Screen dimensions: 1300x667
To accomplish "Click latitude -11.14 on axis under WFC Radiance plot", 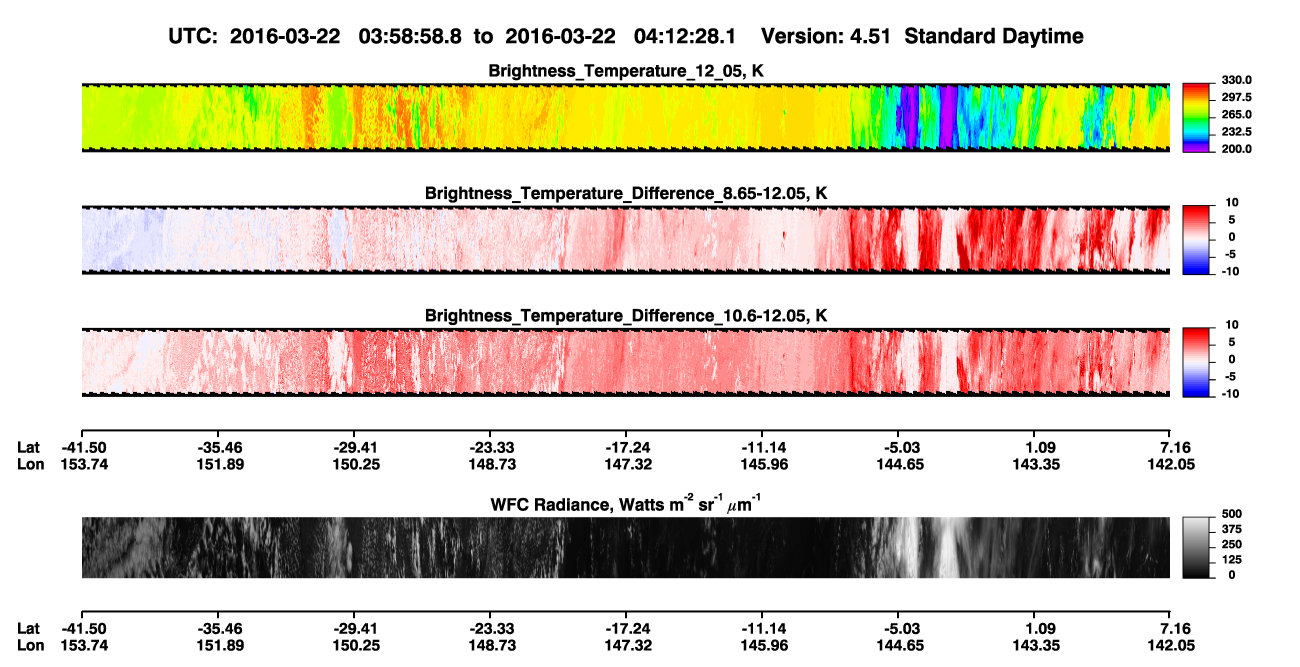I will pos(762,629).
